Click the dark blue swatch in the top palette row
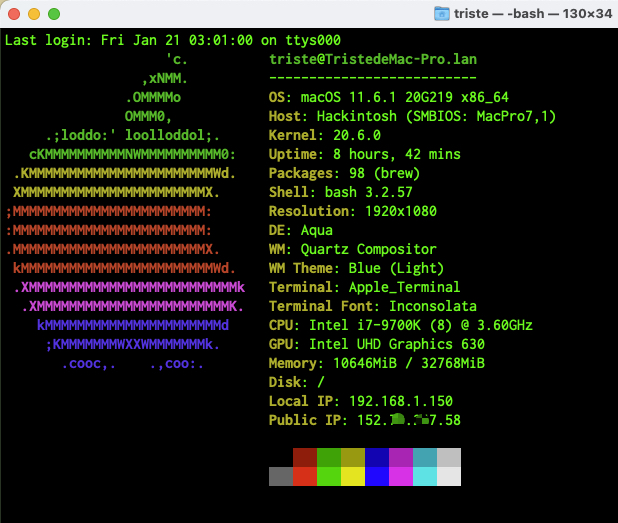This screenshot has width=618, height=523. point(377,457)
